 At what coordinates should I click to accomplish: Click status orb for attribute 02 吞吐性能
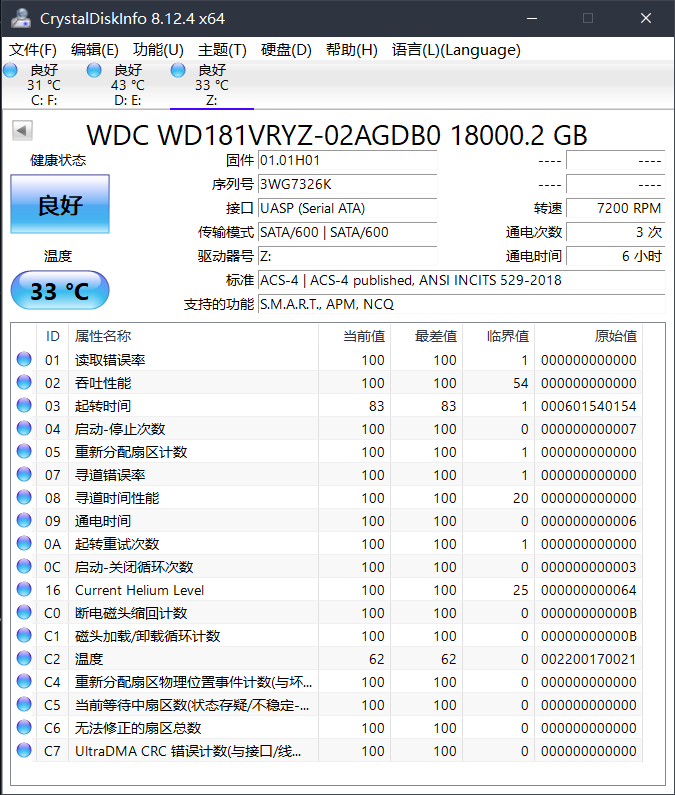(24, 382)
